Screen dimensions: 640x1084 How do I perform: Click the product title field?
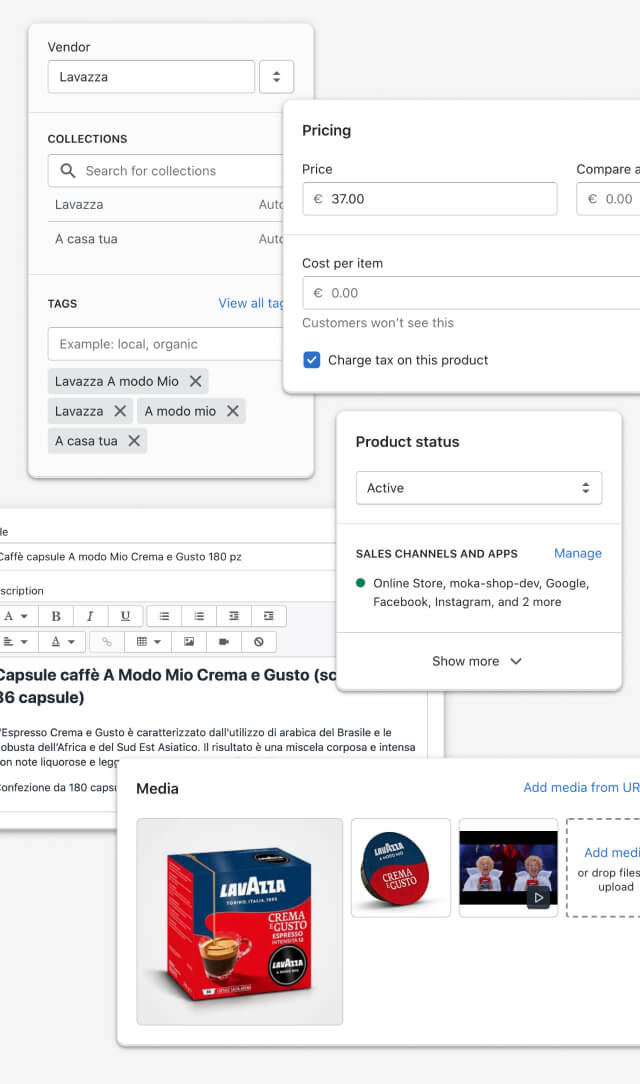pyautogui.click(x=167, y=557)
